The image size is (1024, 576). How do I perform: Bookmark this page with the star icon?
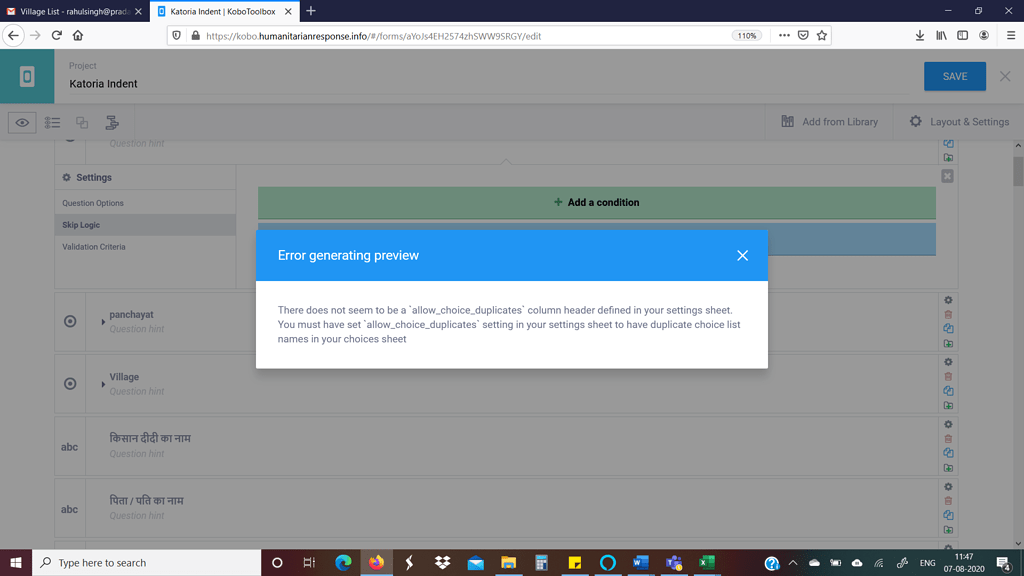coord(821,34)
